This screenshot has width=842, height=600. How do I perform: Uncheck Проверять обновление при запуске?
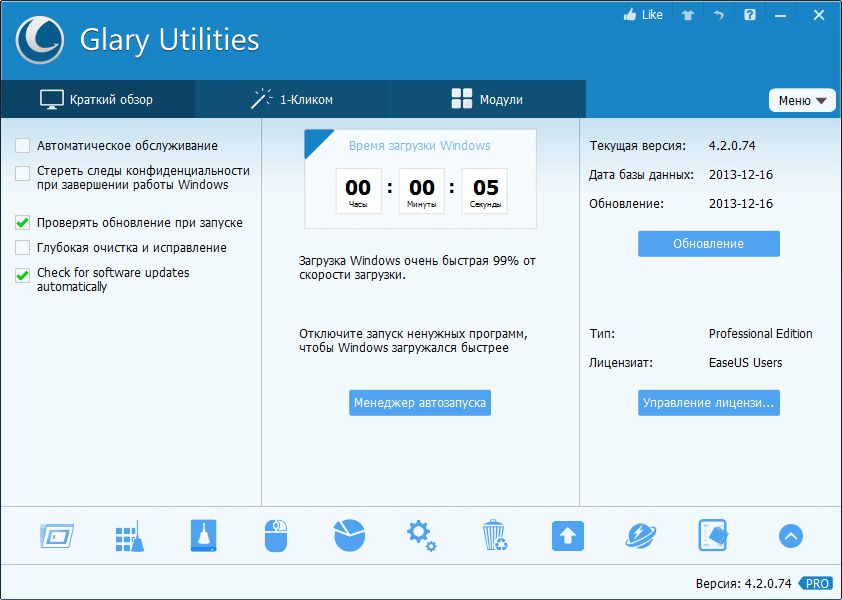pos(23,222)
